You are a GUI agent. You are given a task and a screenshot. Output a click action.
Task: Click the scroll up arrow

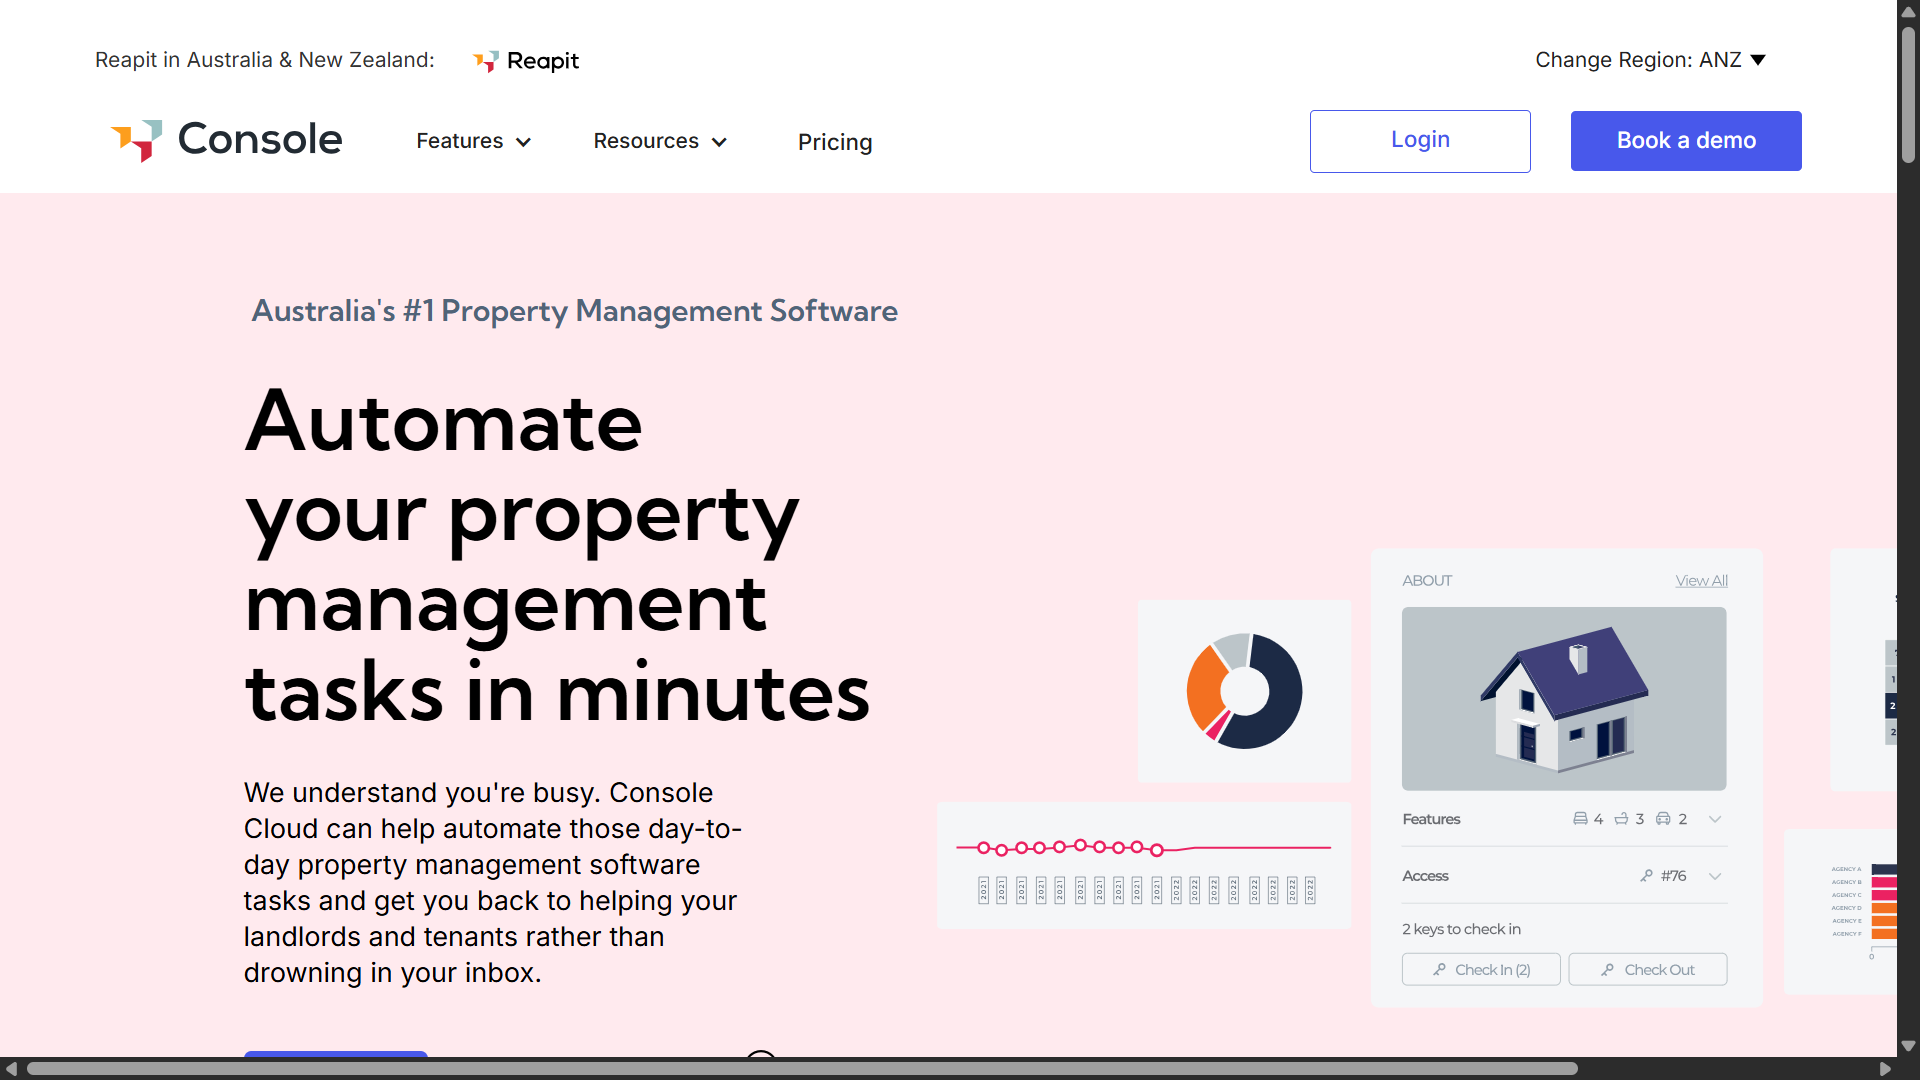[x=1908, y=11]
